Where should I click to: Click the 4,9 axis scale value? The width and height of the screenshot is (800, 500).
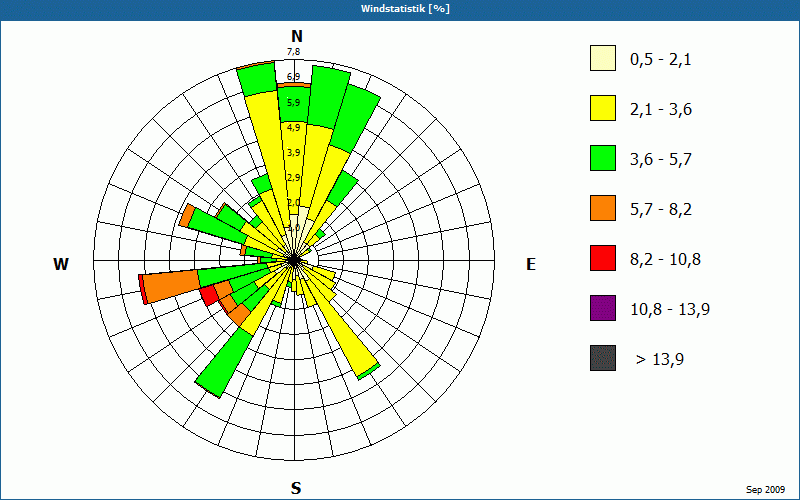[x=294, y=128]
